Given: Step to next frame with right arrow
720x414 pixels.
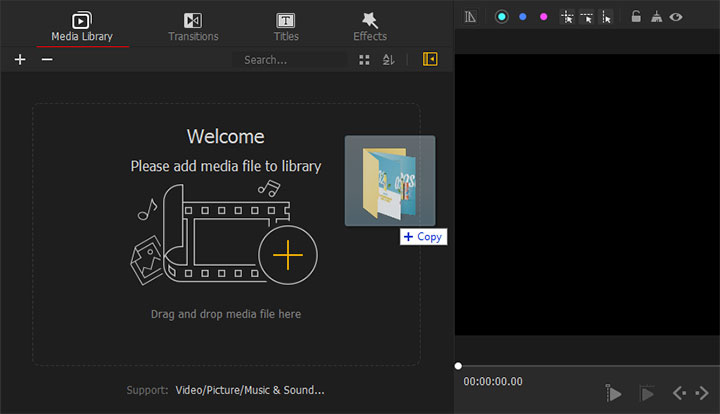Looking at the screenshot, I should [702, 393].
